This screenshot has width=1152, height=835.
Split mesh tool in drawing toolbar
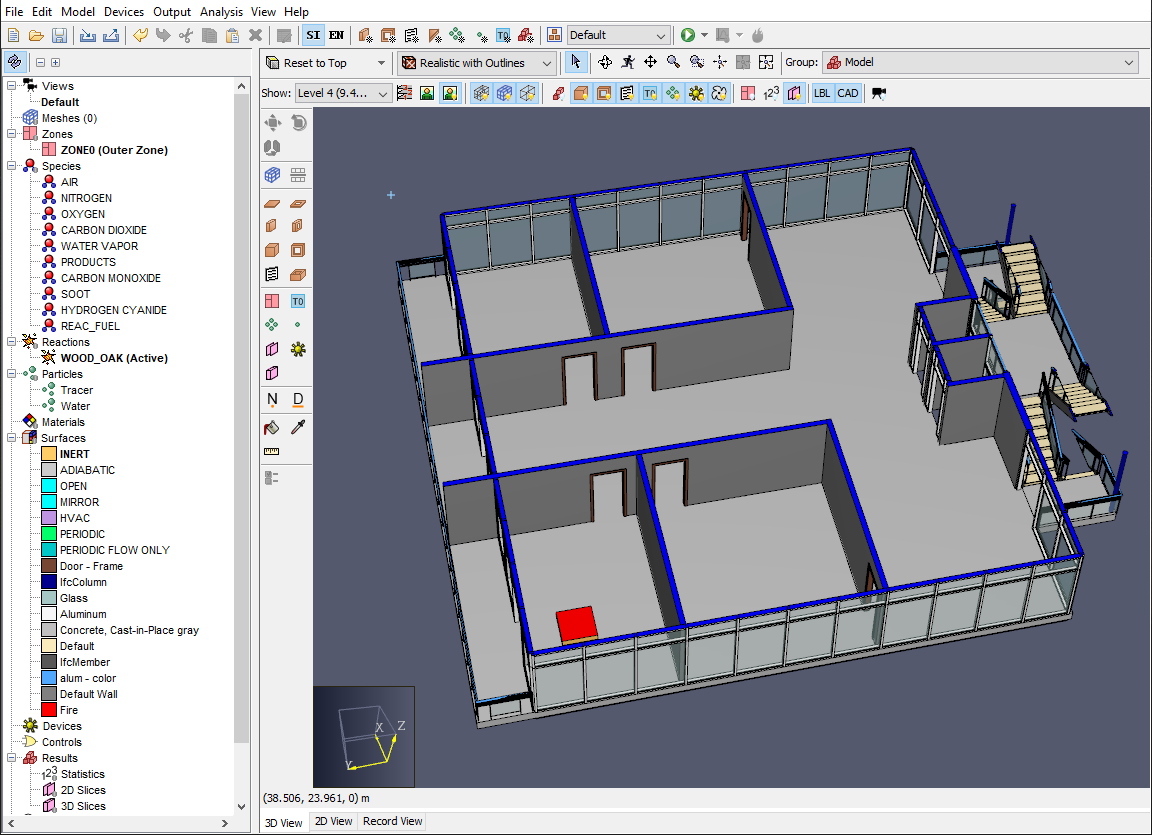[x=298, y=175]
